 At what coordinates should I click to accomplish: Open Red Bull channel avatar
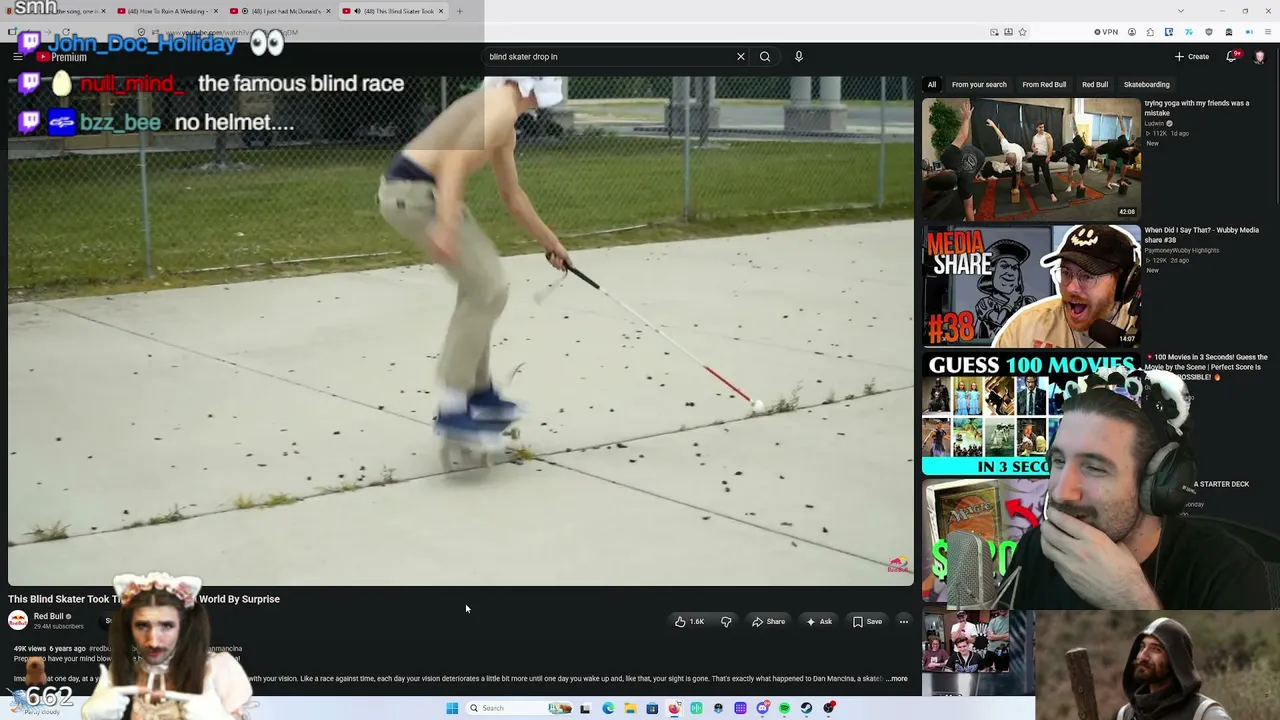click(x=18, y=621)
